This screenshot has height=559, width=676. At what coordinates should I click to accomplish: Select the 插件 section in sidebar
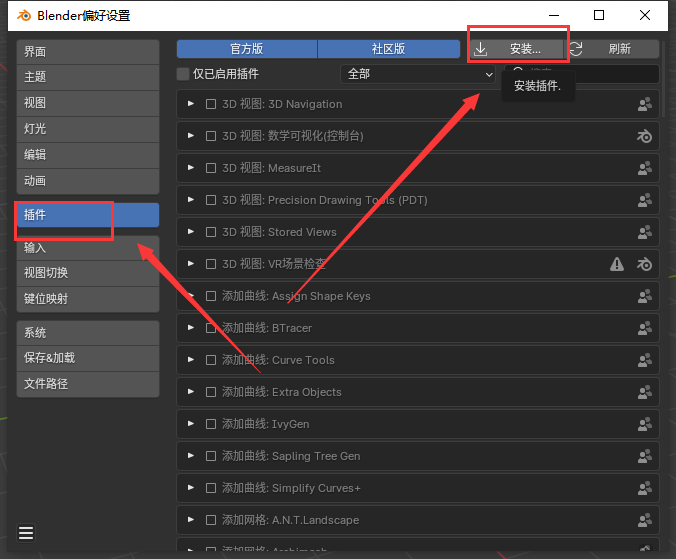tap(88, 215)
